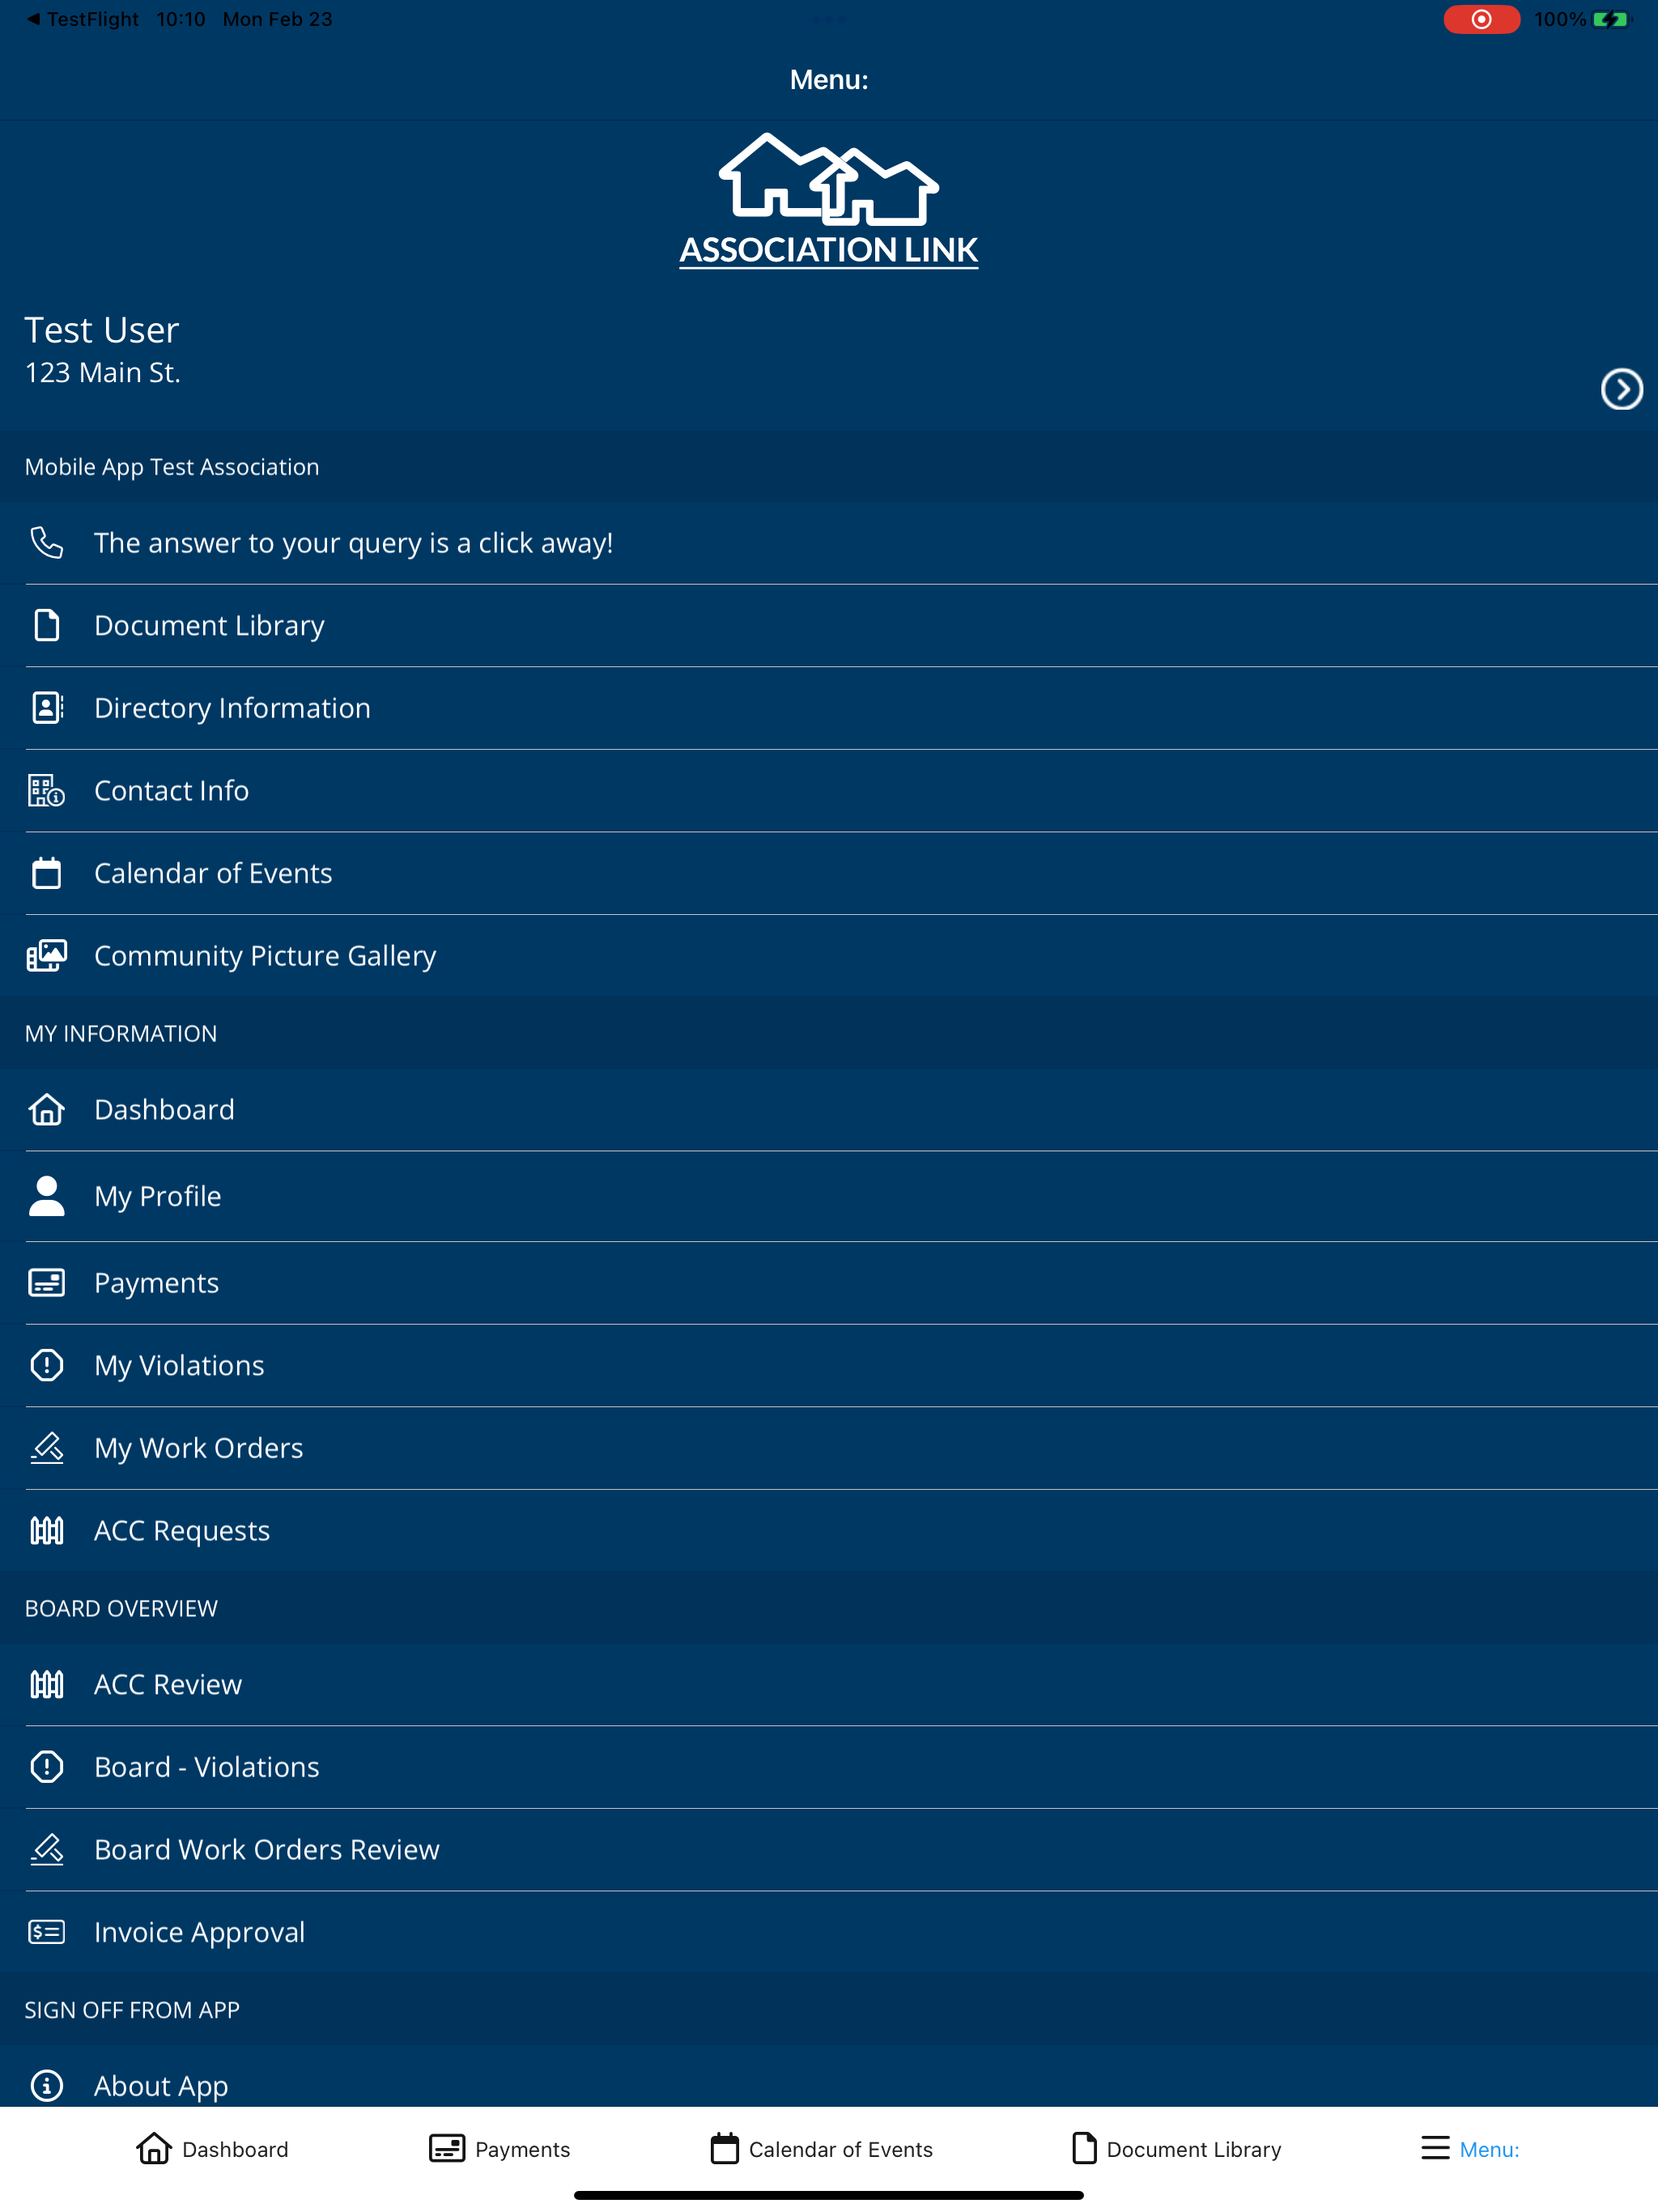Tap the ASSOCIATION LINK logo text
The image size is (1658, 2212).
click(829, 249)
